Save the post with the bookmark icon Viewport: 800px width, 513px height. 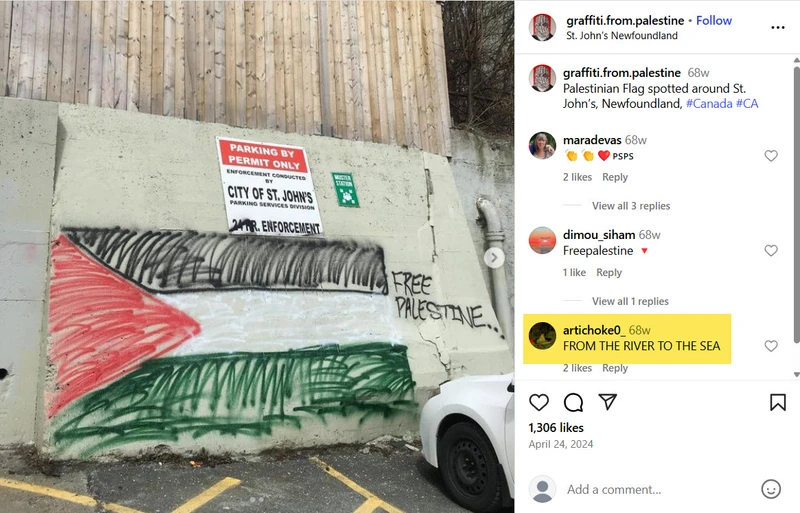click(x=778, y=402)
